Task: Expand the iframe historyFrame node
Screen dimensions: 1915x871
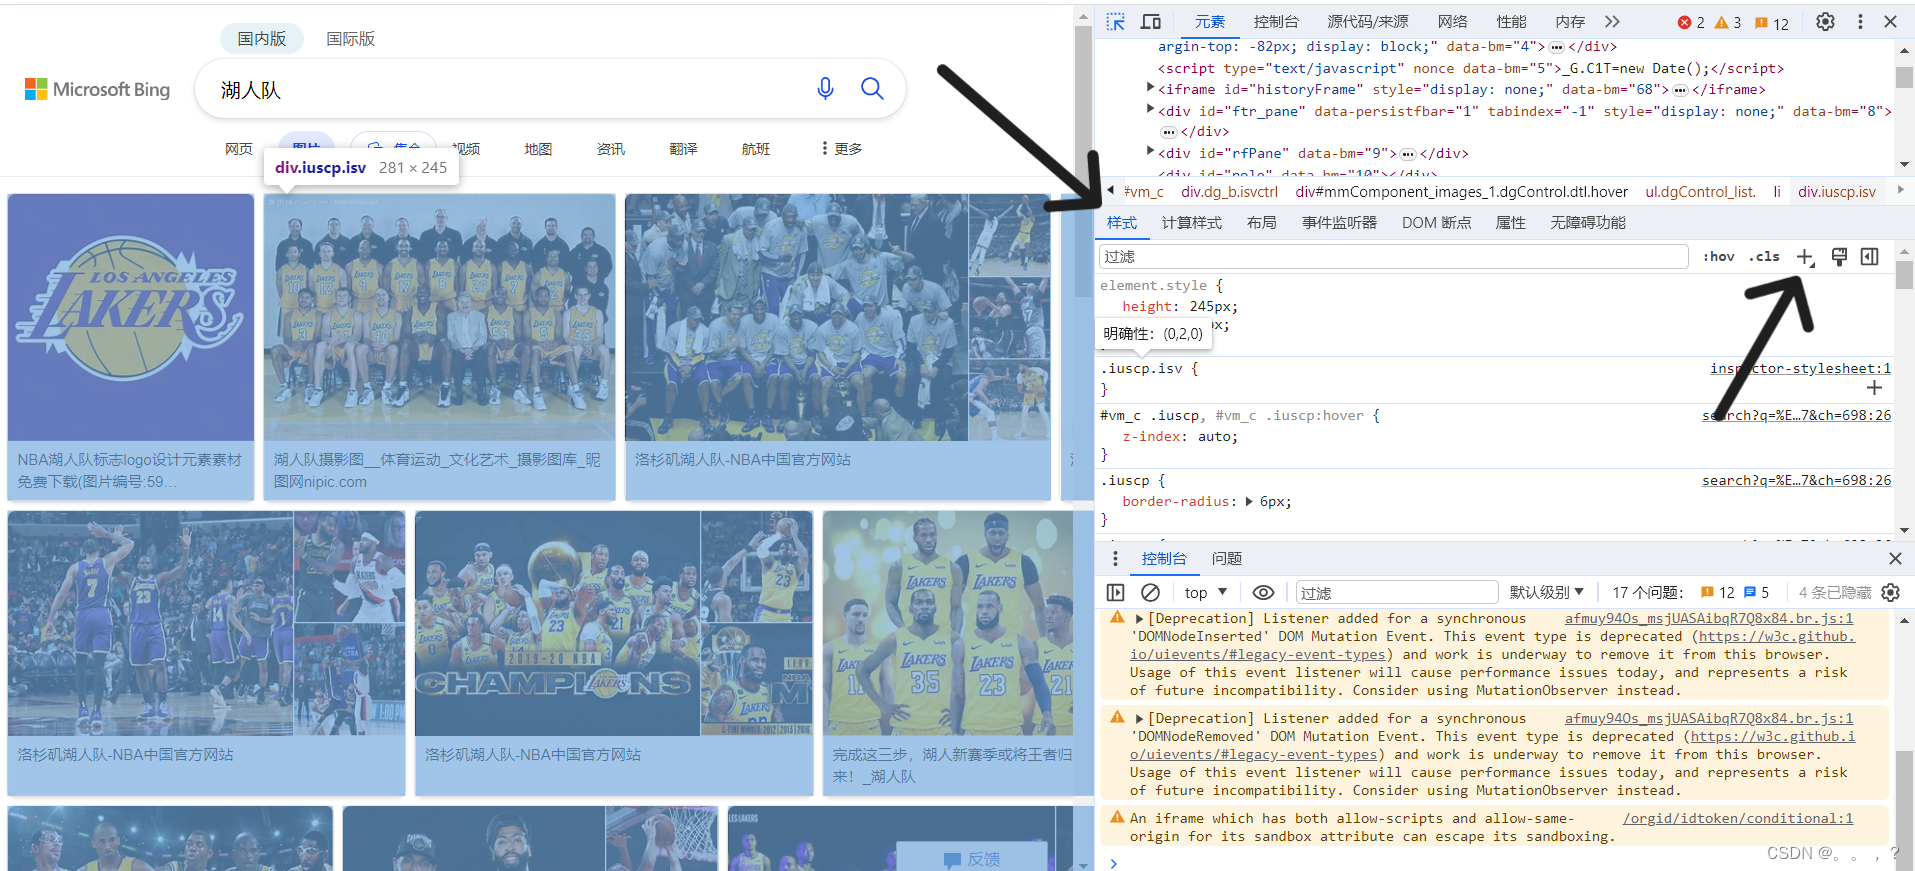Action: (x=1150, y=88)
